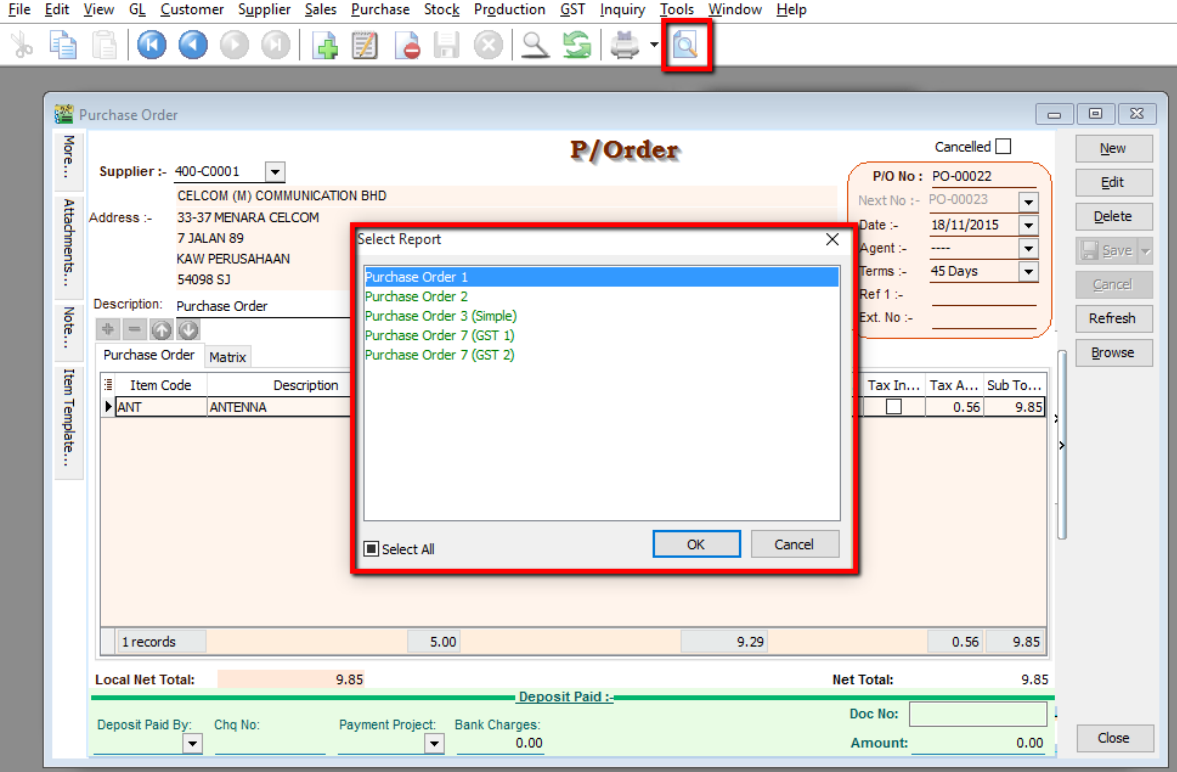Expand the Terms 45 Days dropdown
1177x772 pixels.
(x=1028, y=272)
